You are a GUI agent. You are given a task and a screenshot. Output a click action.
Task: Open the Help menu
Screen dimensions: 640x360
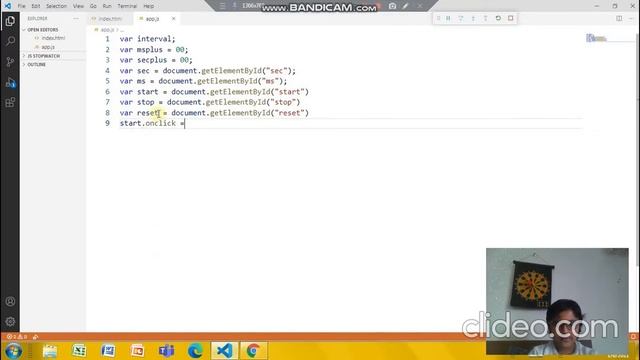click(149, 6)
